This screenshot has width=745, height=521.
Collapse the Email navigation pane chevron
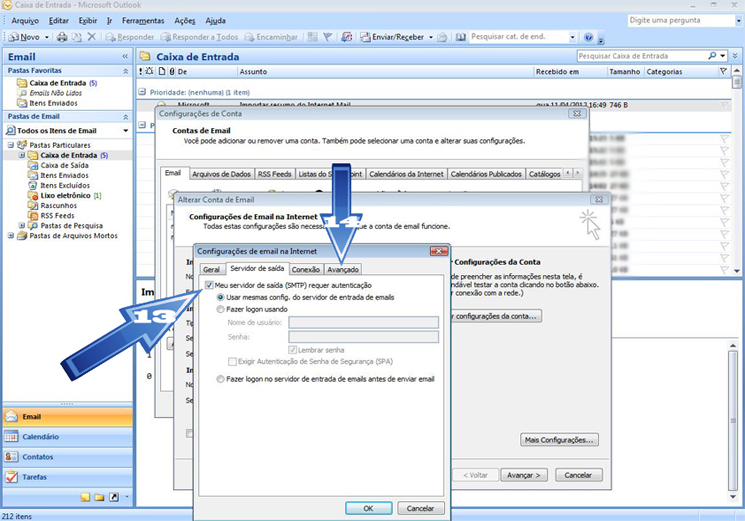pyautogui.click(x=125, y=57)
